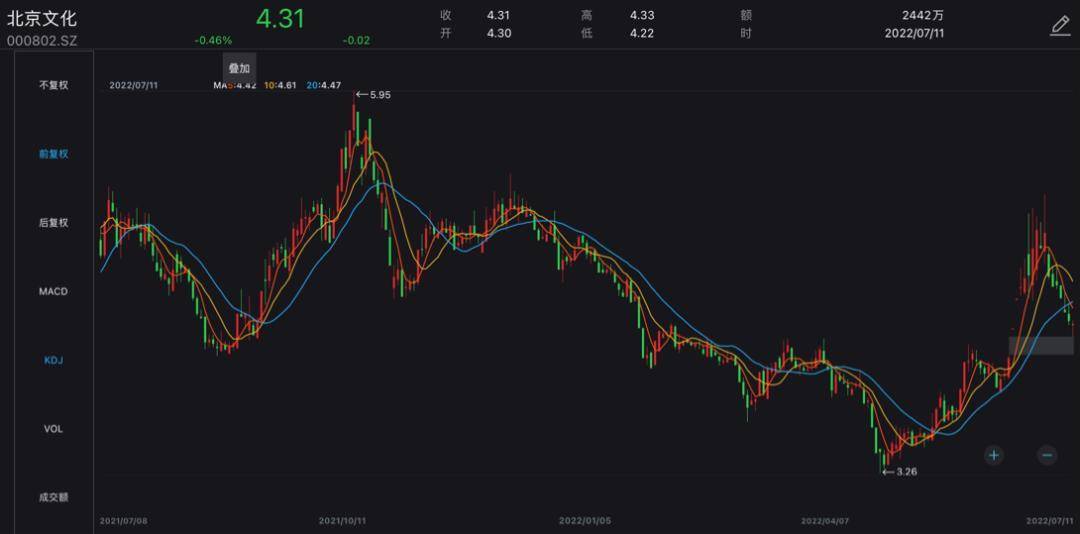Zoom out the chart with minus button
Image resolution: width=1080 pixels, height=534 pixels.
pos(1047,455)
